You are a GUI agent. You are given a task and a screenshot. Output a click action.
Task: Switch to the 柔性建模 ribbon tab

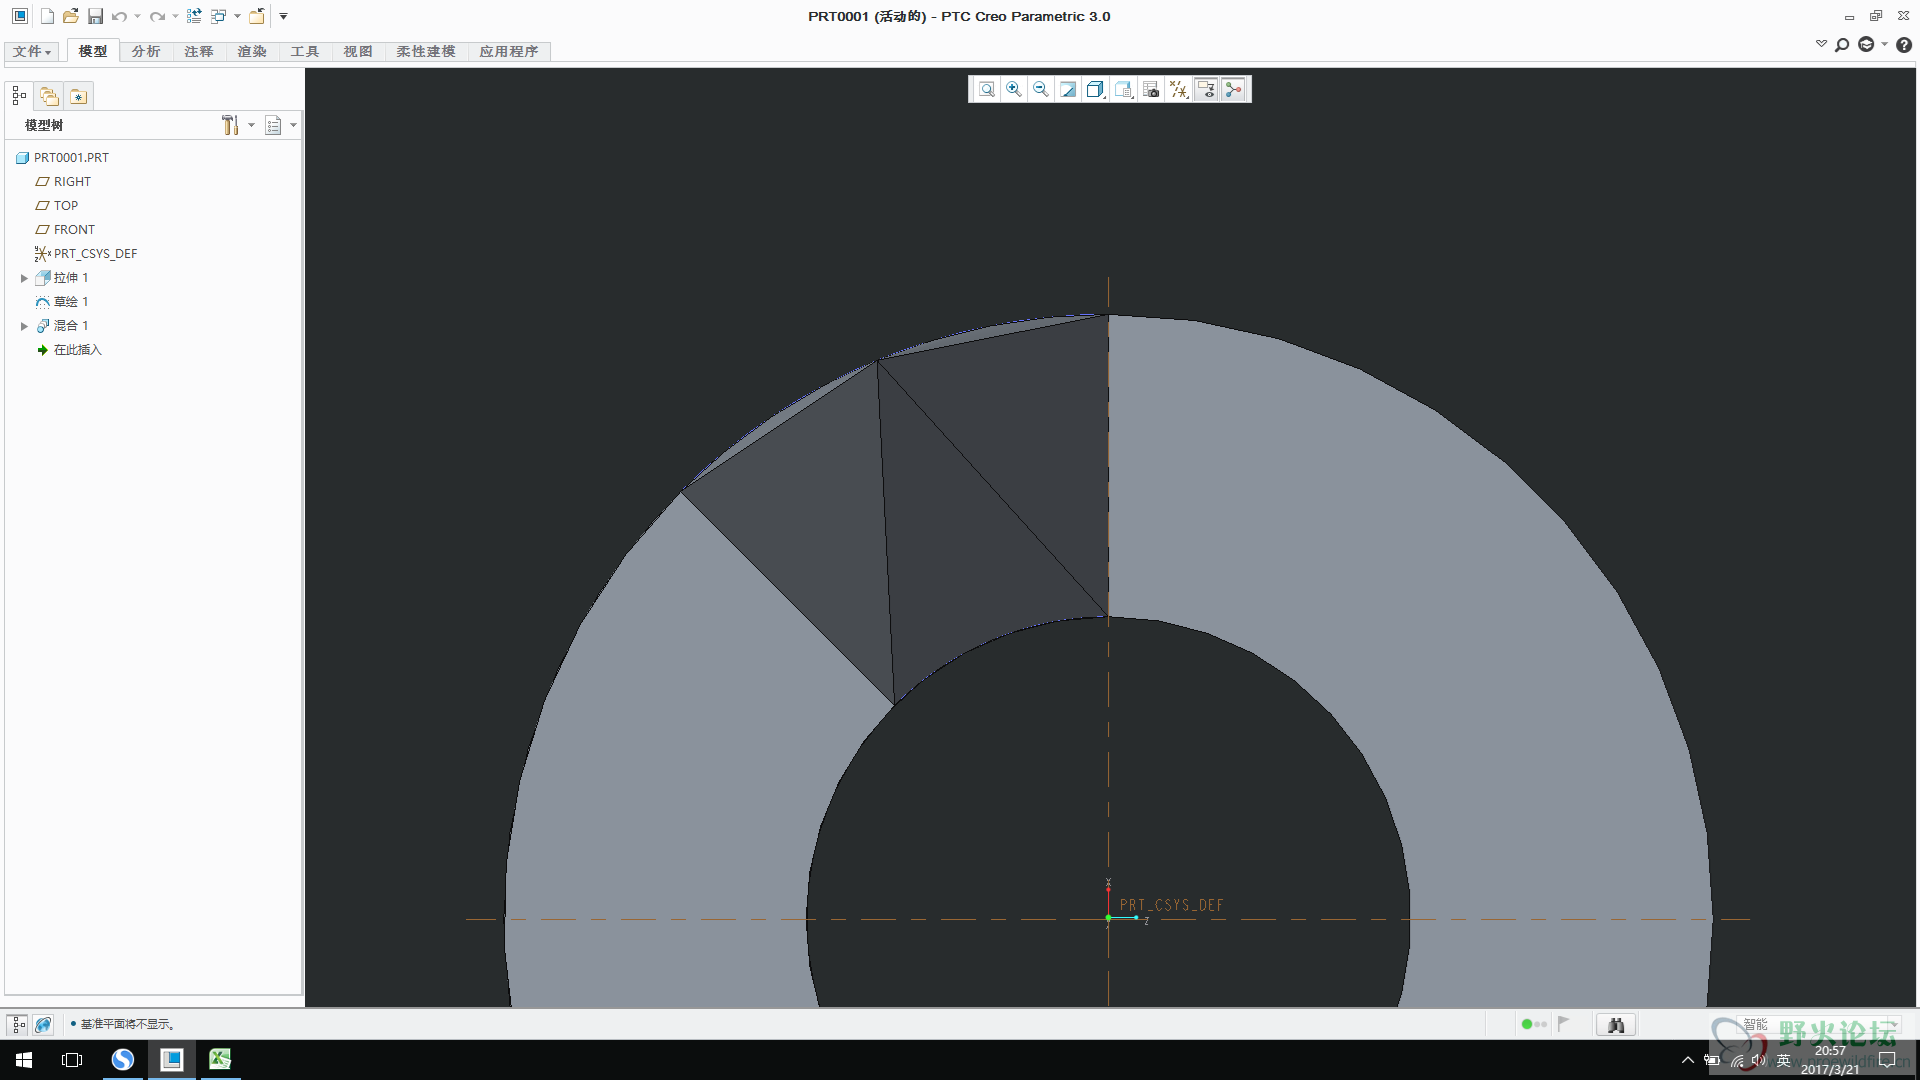(426, 51)
